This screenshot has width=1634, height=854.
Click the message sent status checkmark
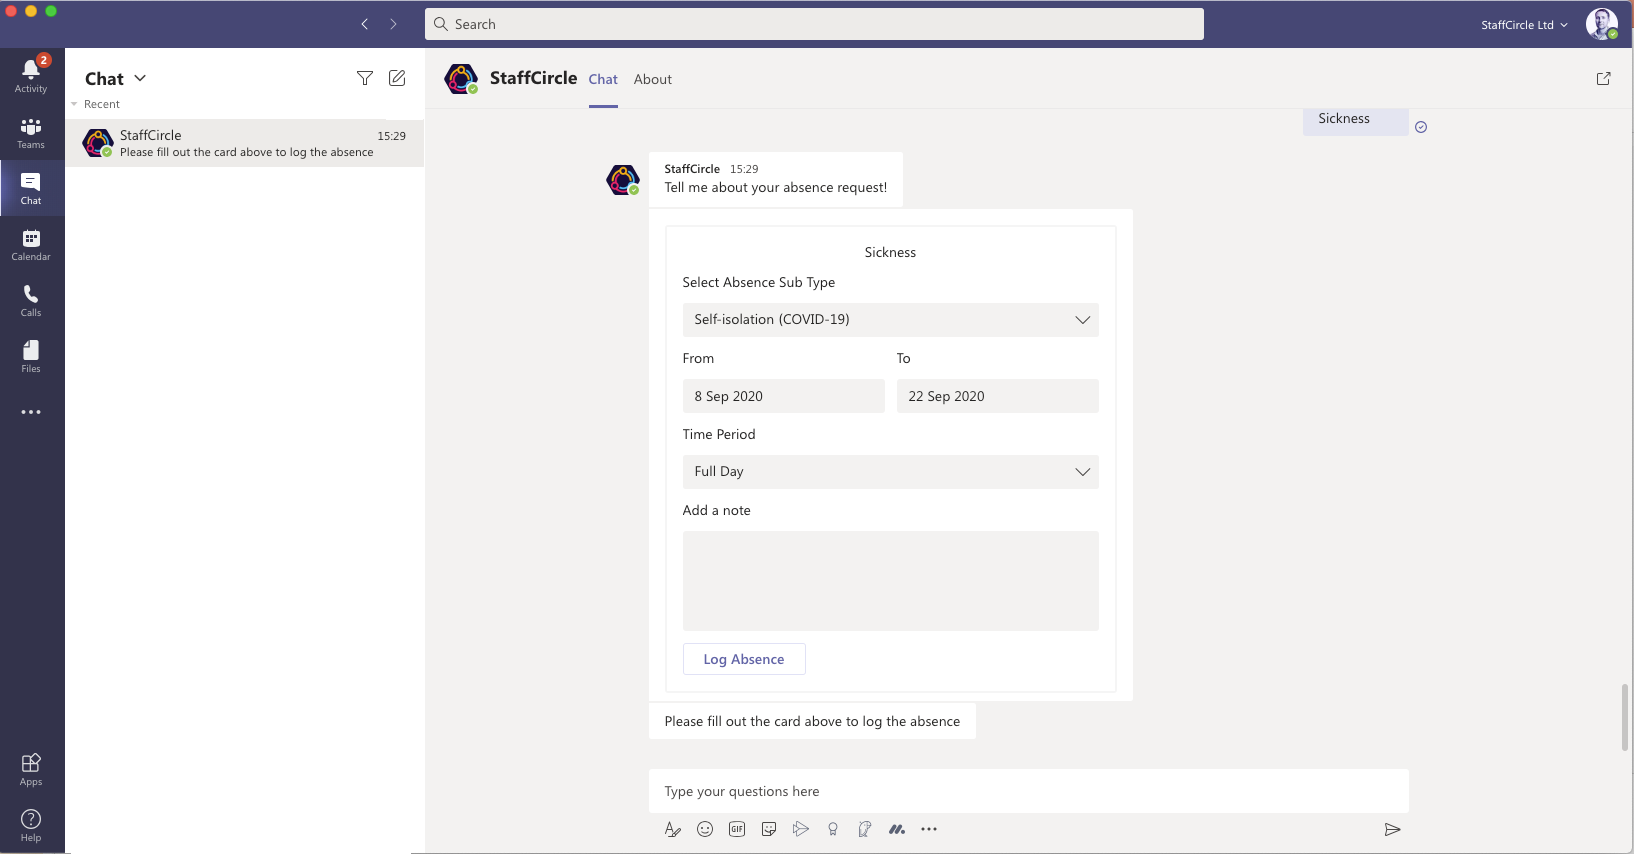1421,127
